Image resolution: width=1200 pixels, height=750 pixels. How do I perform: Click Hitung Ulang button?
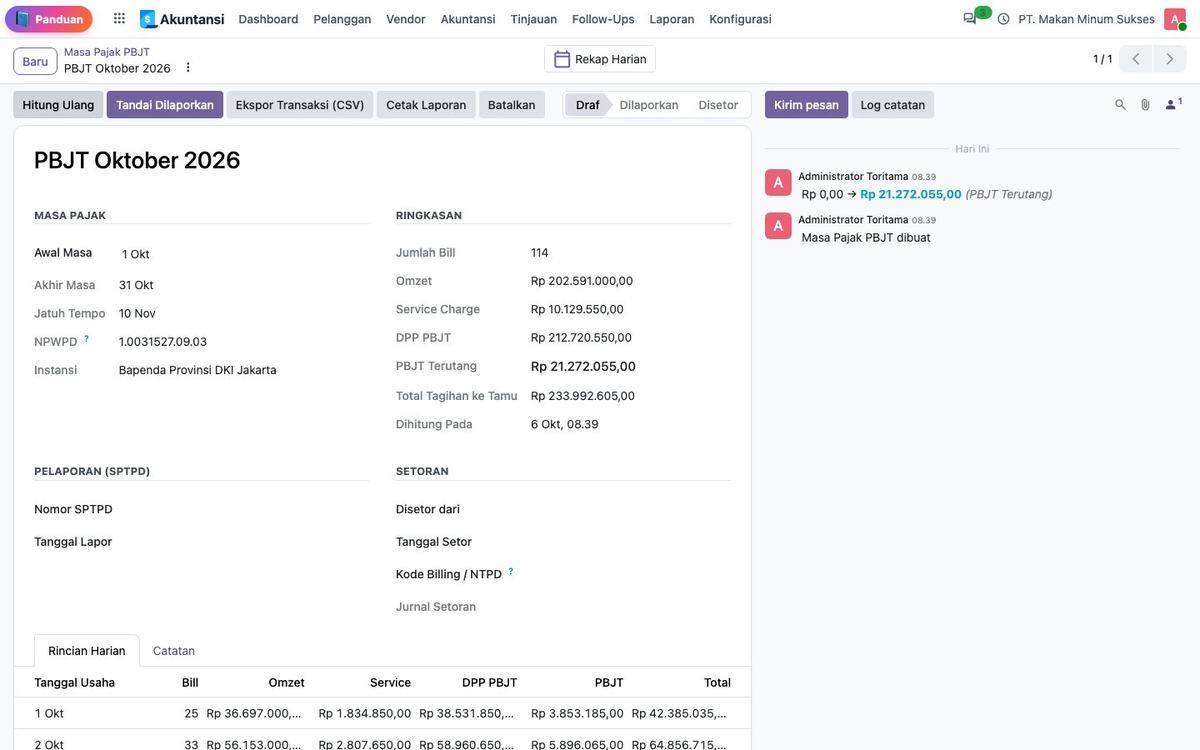click(x=58, y=105)
